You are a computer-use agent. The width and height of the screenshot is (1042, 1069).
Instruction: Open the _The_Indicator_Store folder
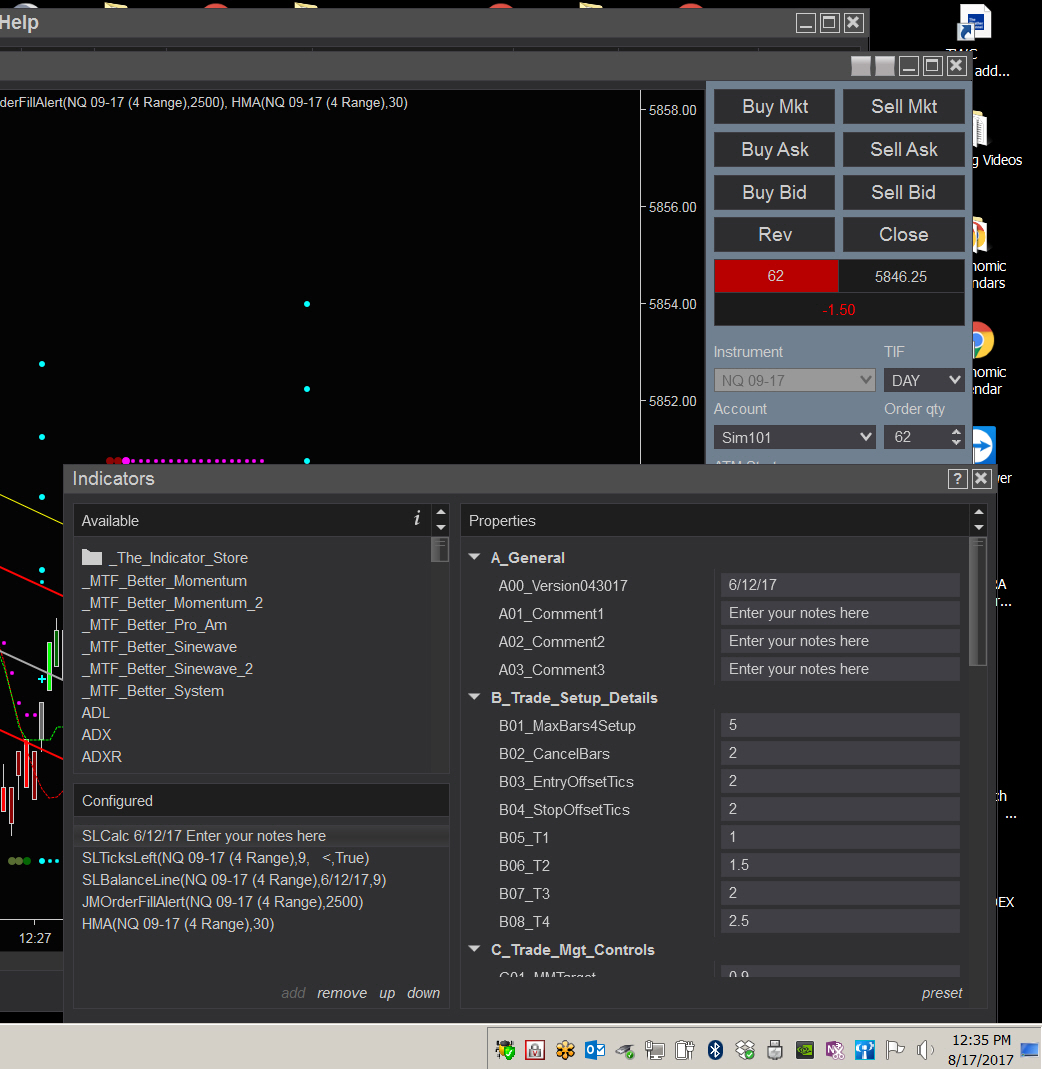[165, 558]
